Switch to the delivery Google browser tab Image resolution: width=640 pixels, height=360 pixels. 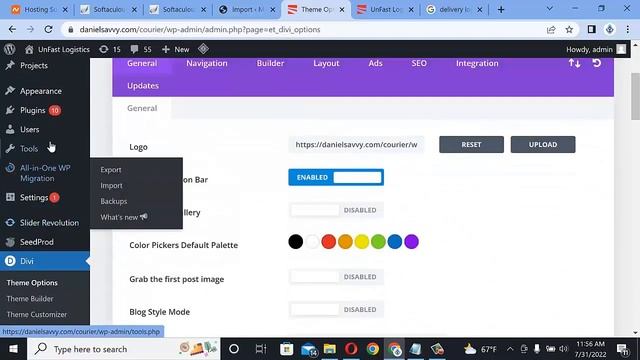[454, 9]
